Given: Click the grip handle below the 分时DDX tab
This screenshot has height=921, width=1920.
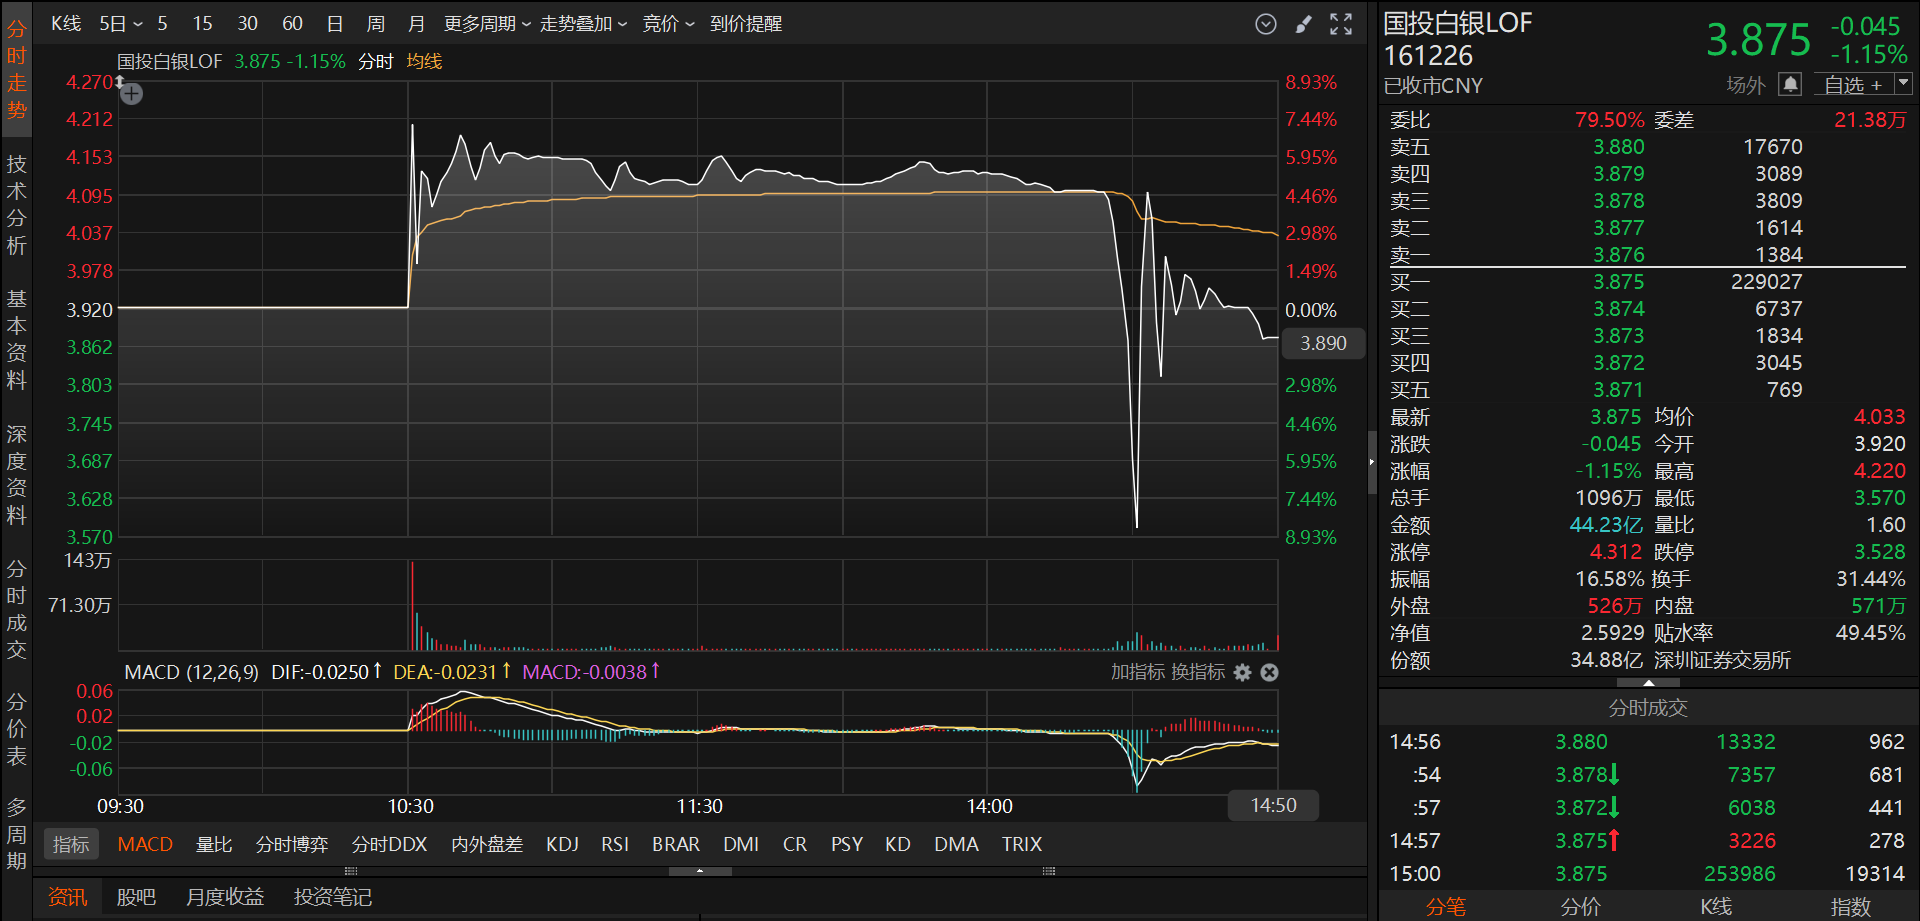Looking at the screenshot, I should point(351,871).
